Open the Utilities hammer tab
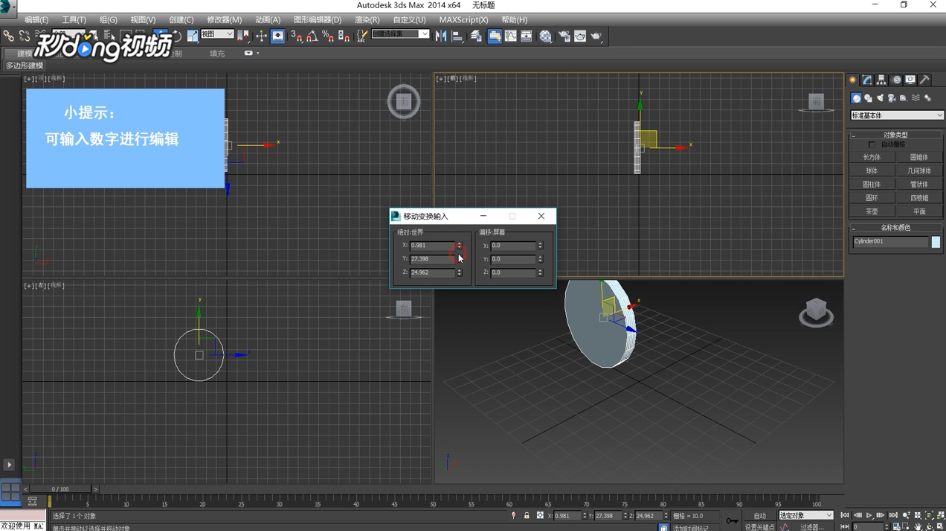This screenshot has height=531, width=946. pyautogui.click(x=925, y=80)
